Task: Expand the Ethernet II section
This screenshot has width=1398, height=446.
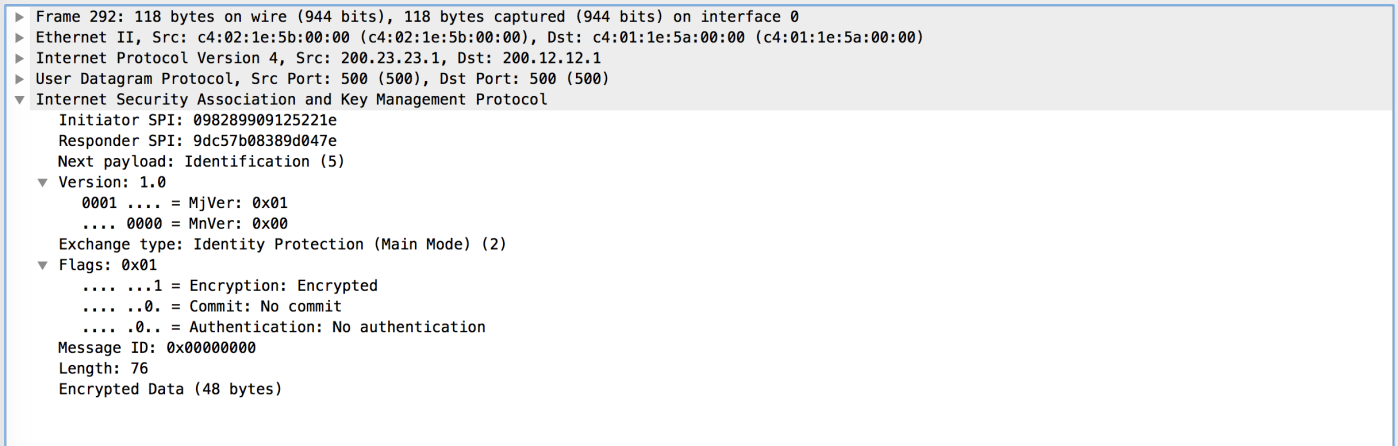Action: coord(20,38)
